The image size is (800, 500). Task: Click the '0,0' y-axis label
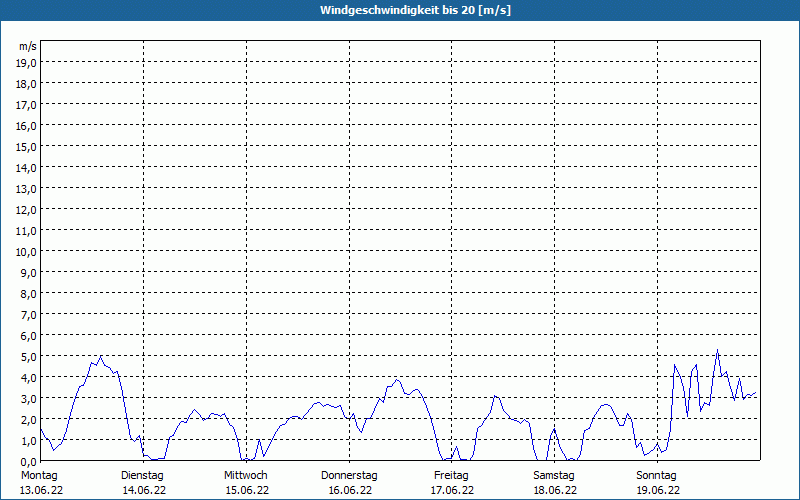click(x=29, y=461)
